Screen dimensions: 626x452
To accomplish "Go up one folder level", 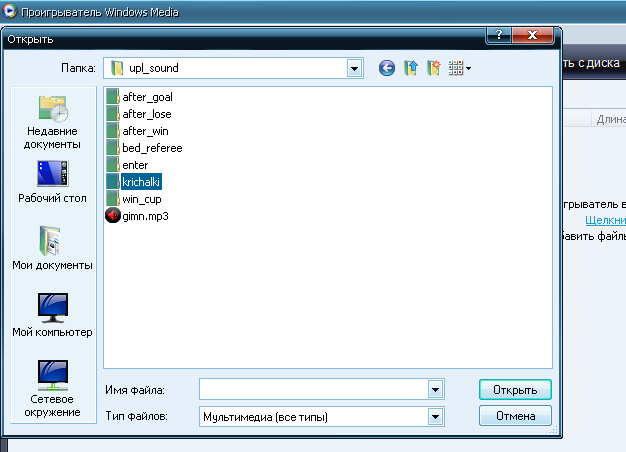I will (x=410, y=68).
